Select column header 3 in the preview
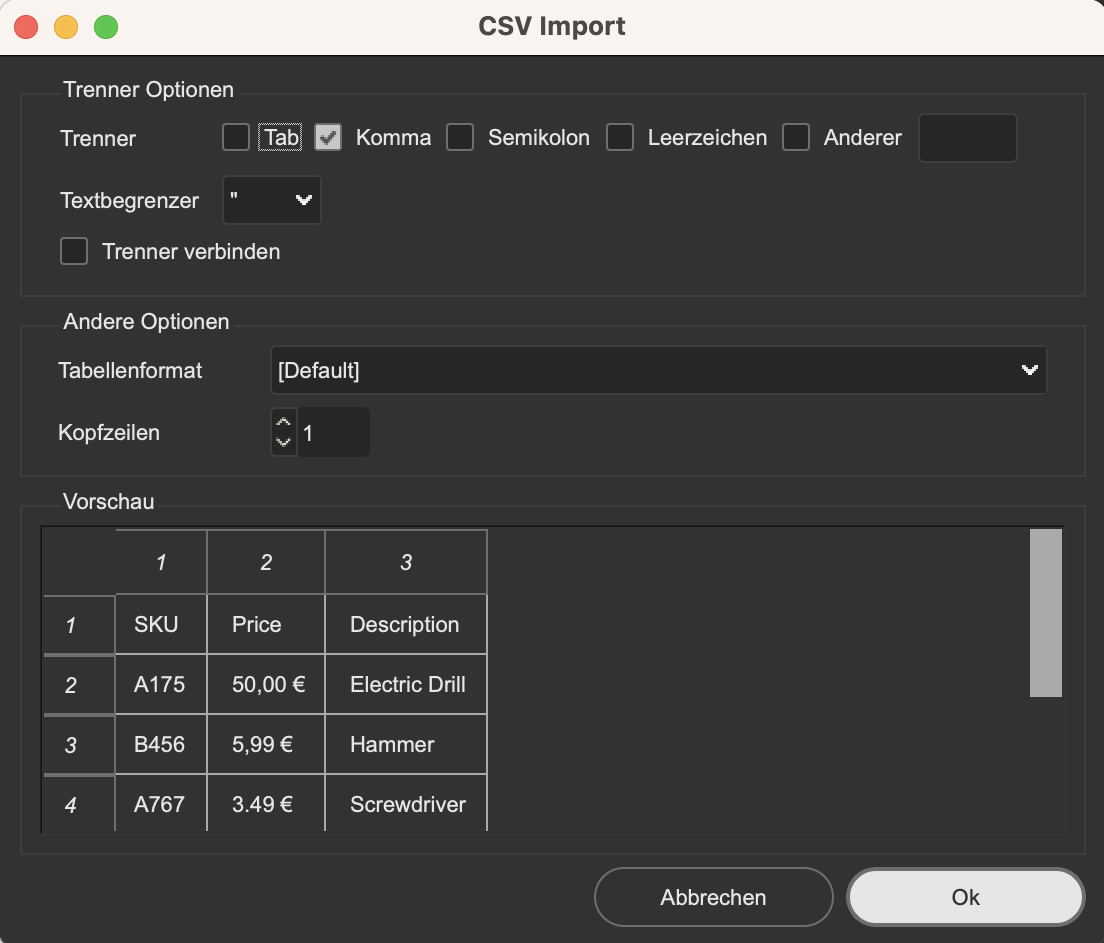1104x943 pixels. coord(406,562)
